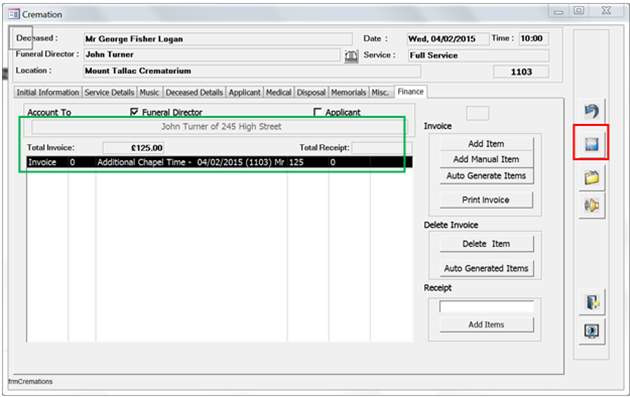
Task: Click the Add Items receipt button
Action: point(486,325)
